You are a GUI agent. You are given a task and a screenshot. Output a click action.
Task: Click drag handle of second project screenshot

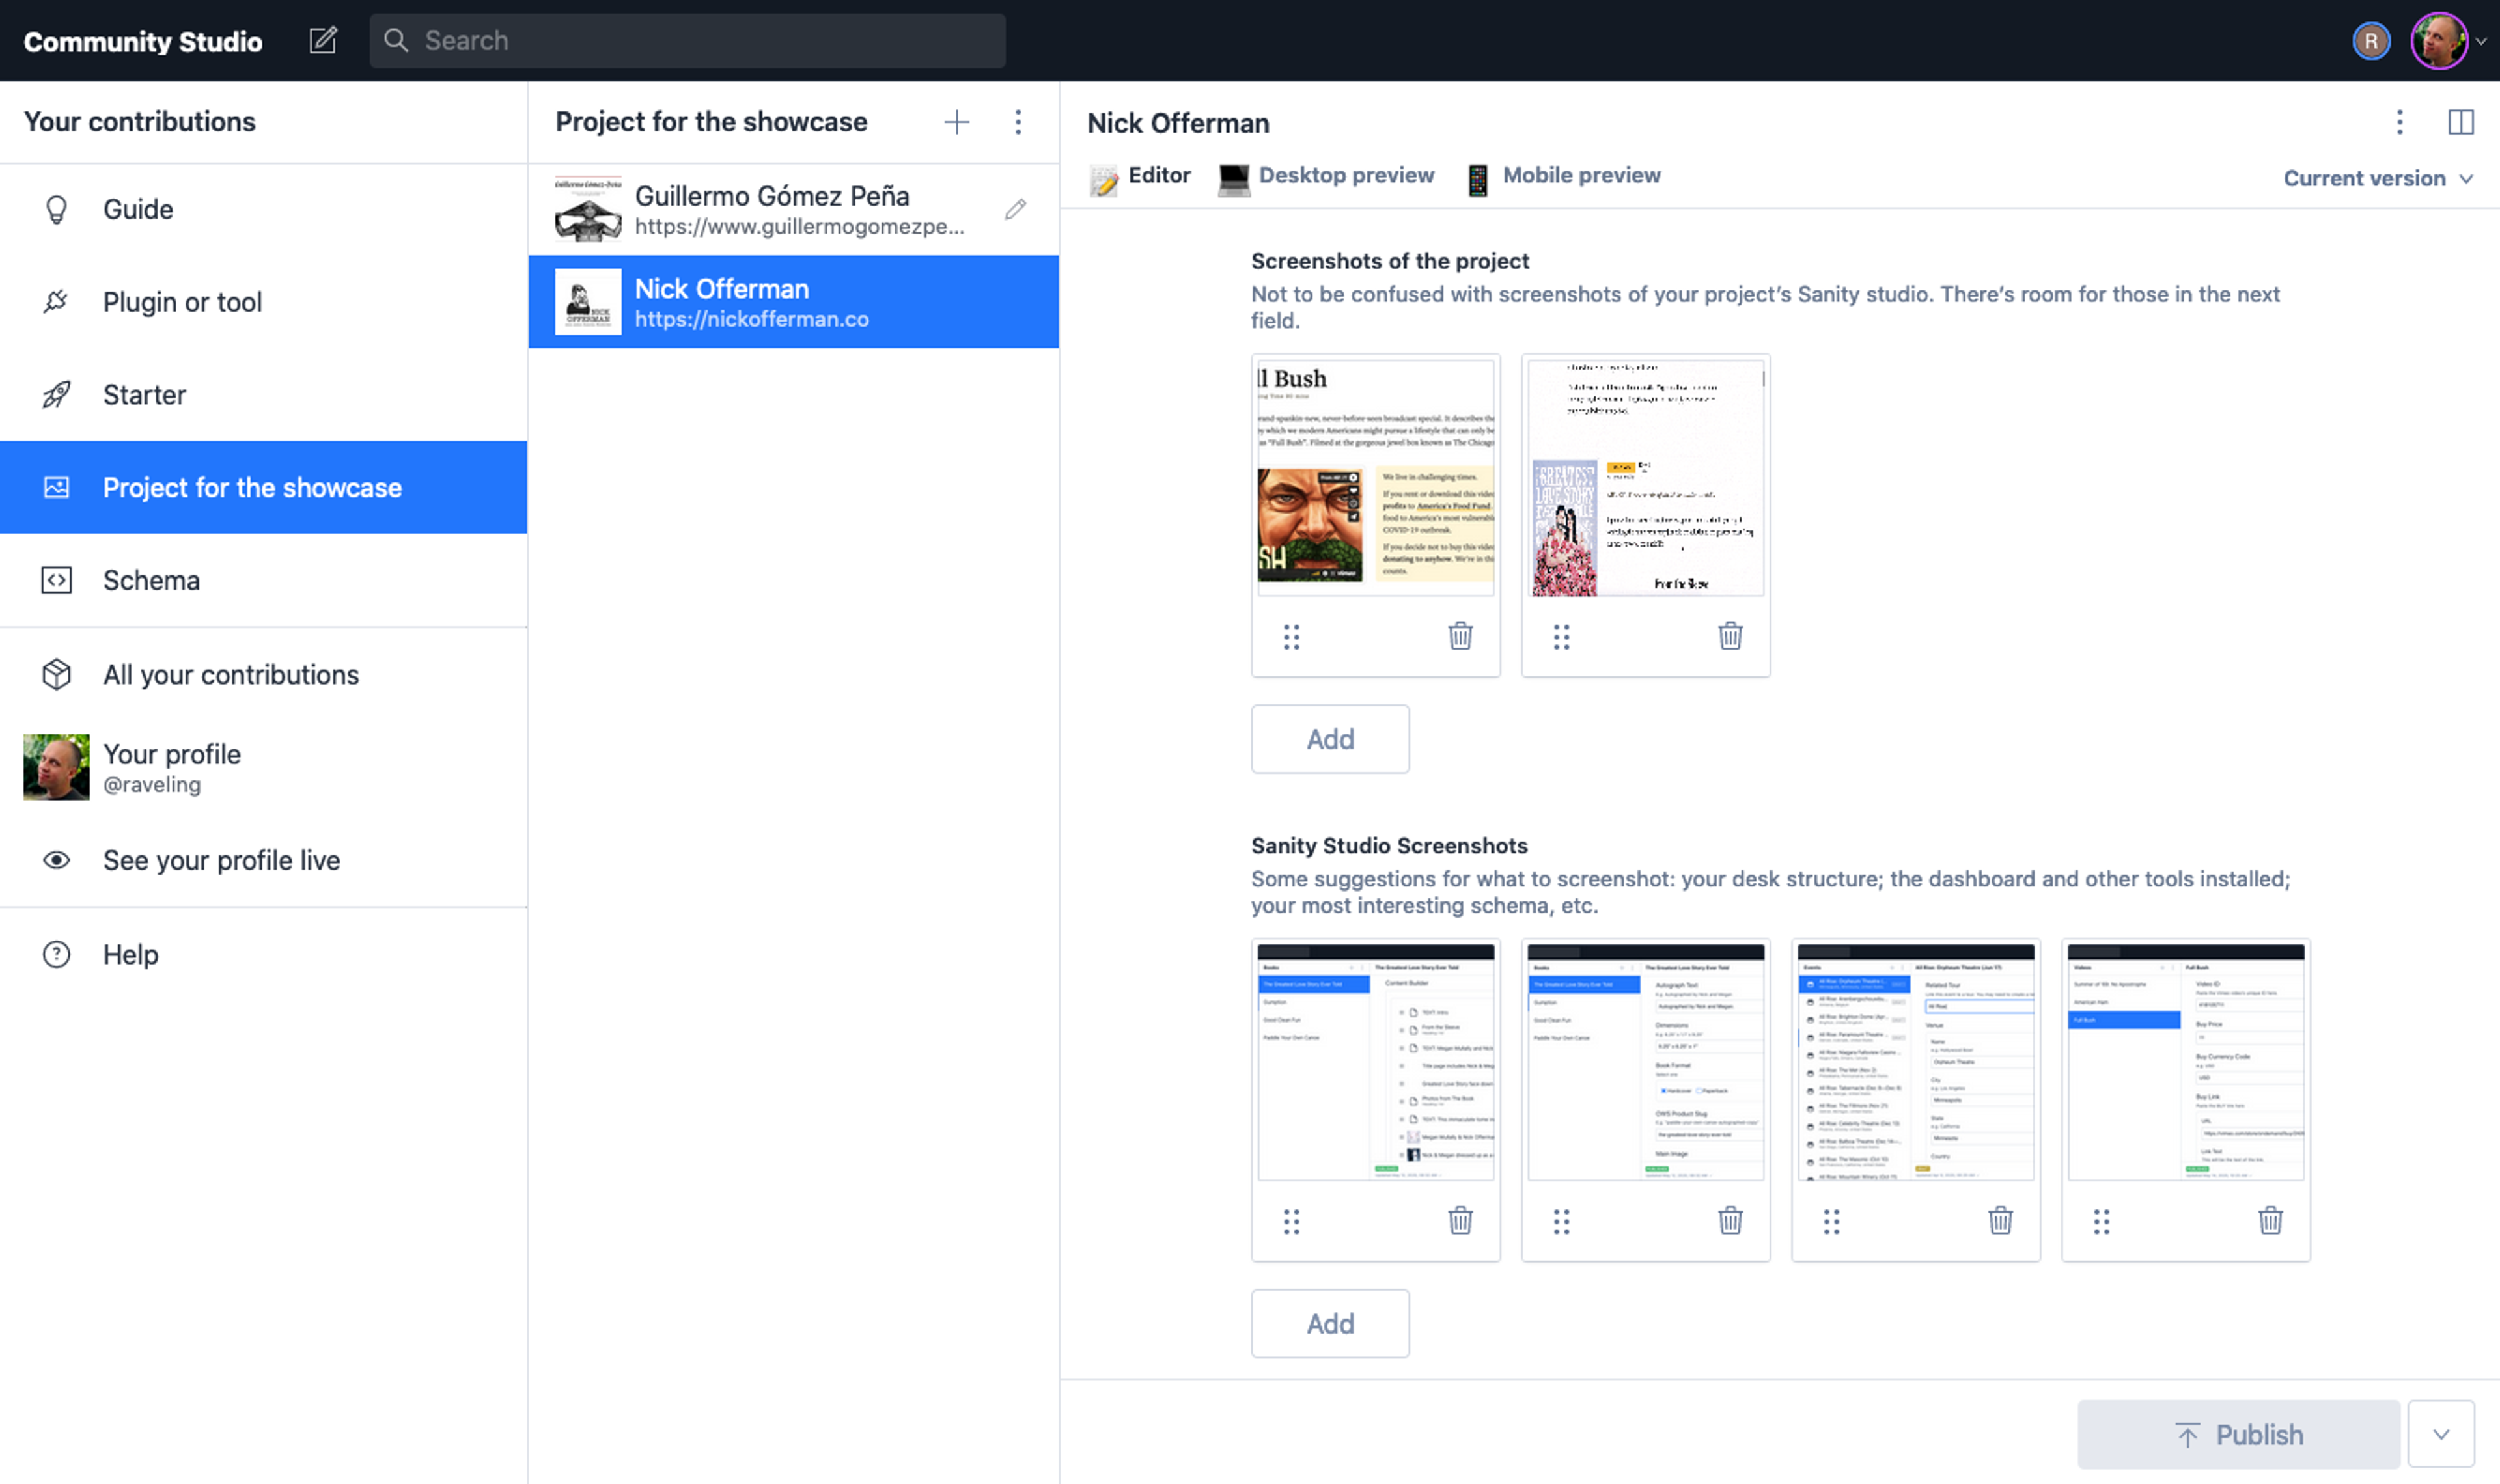click(1561, 636)
